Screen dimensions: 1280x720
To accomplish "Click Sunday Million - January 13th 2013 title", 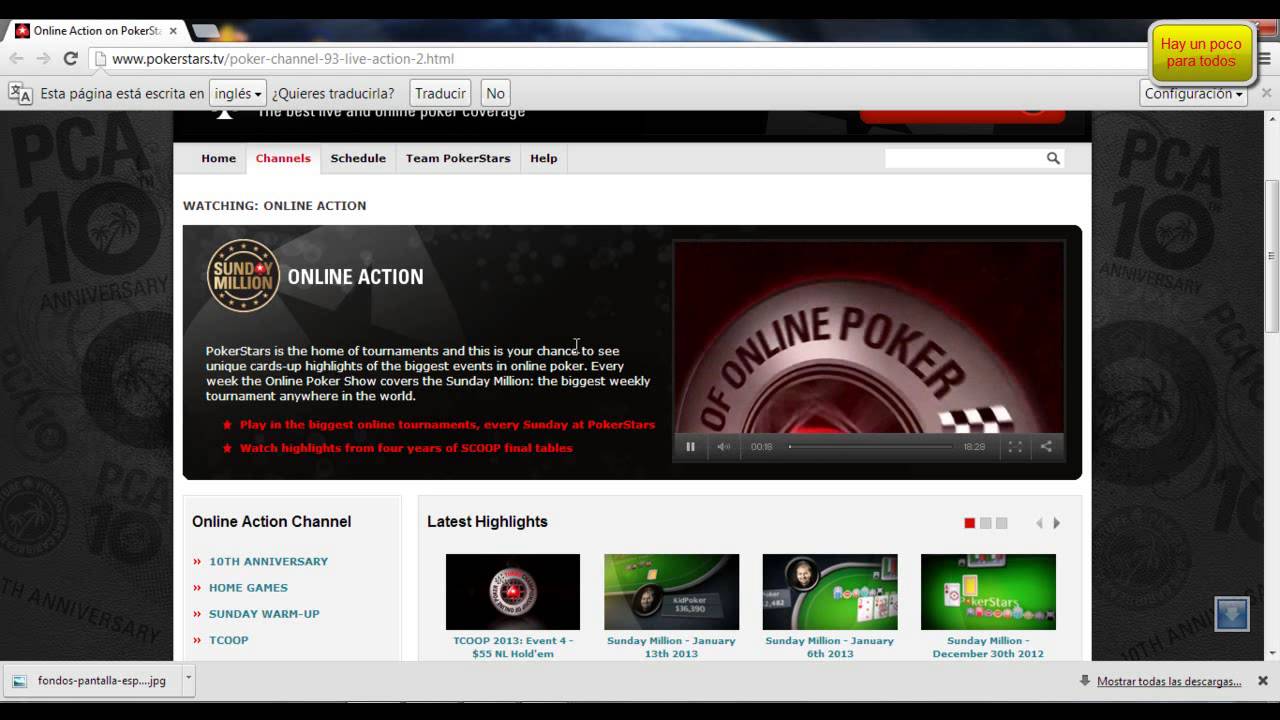I will point(671,647).
